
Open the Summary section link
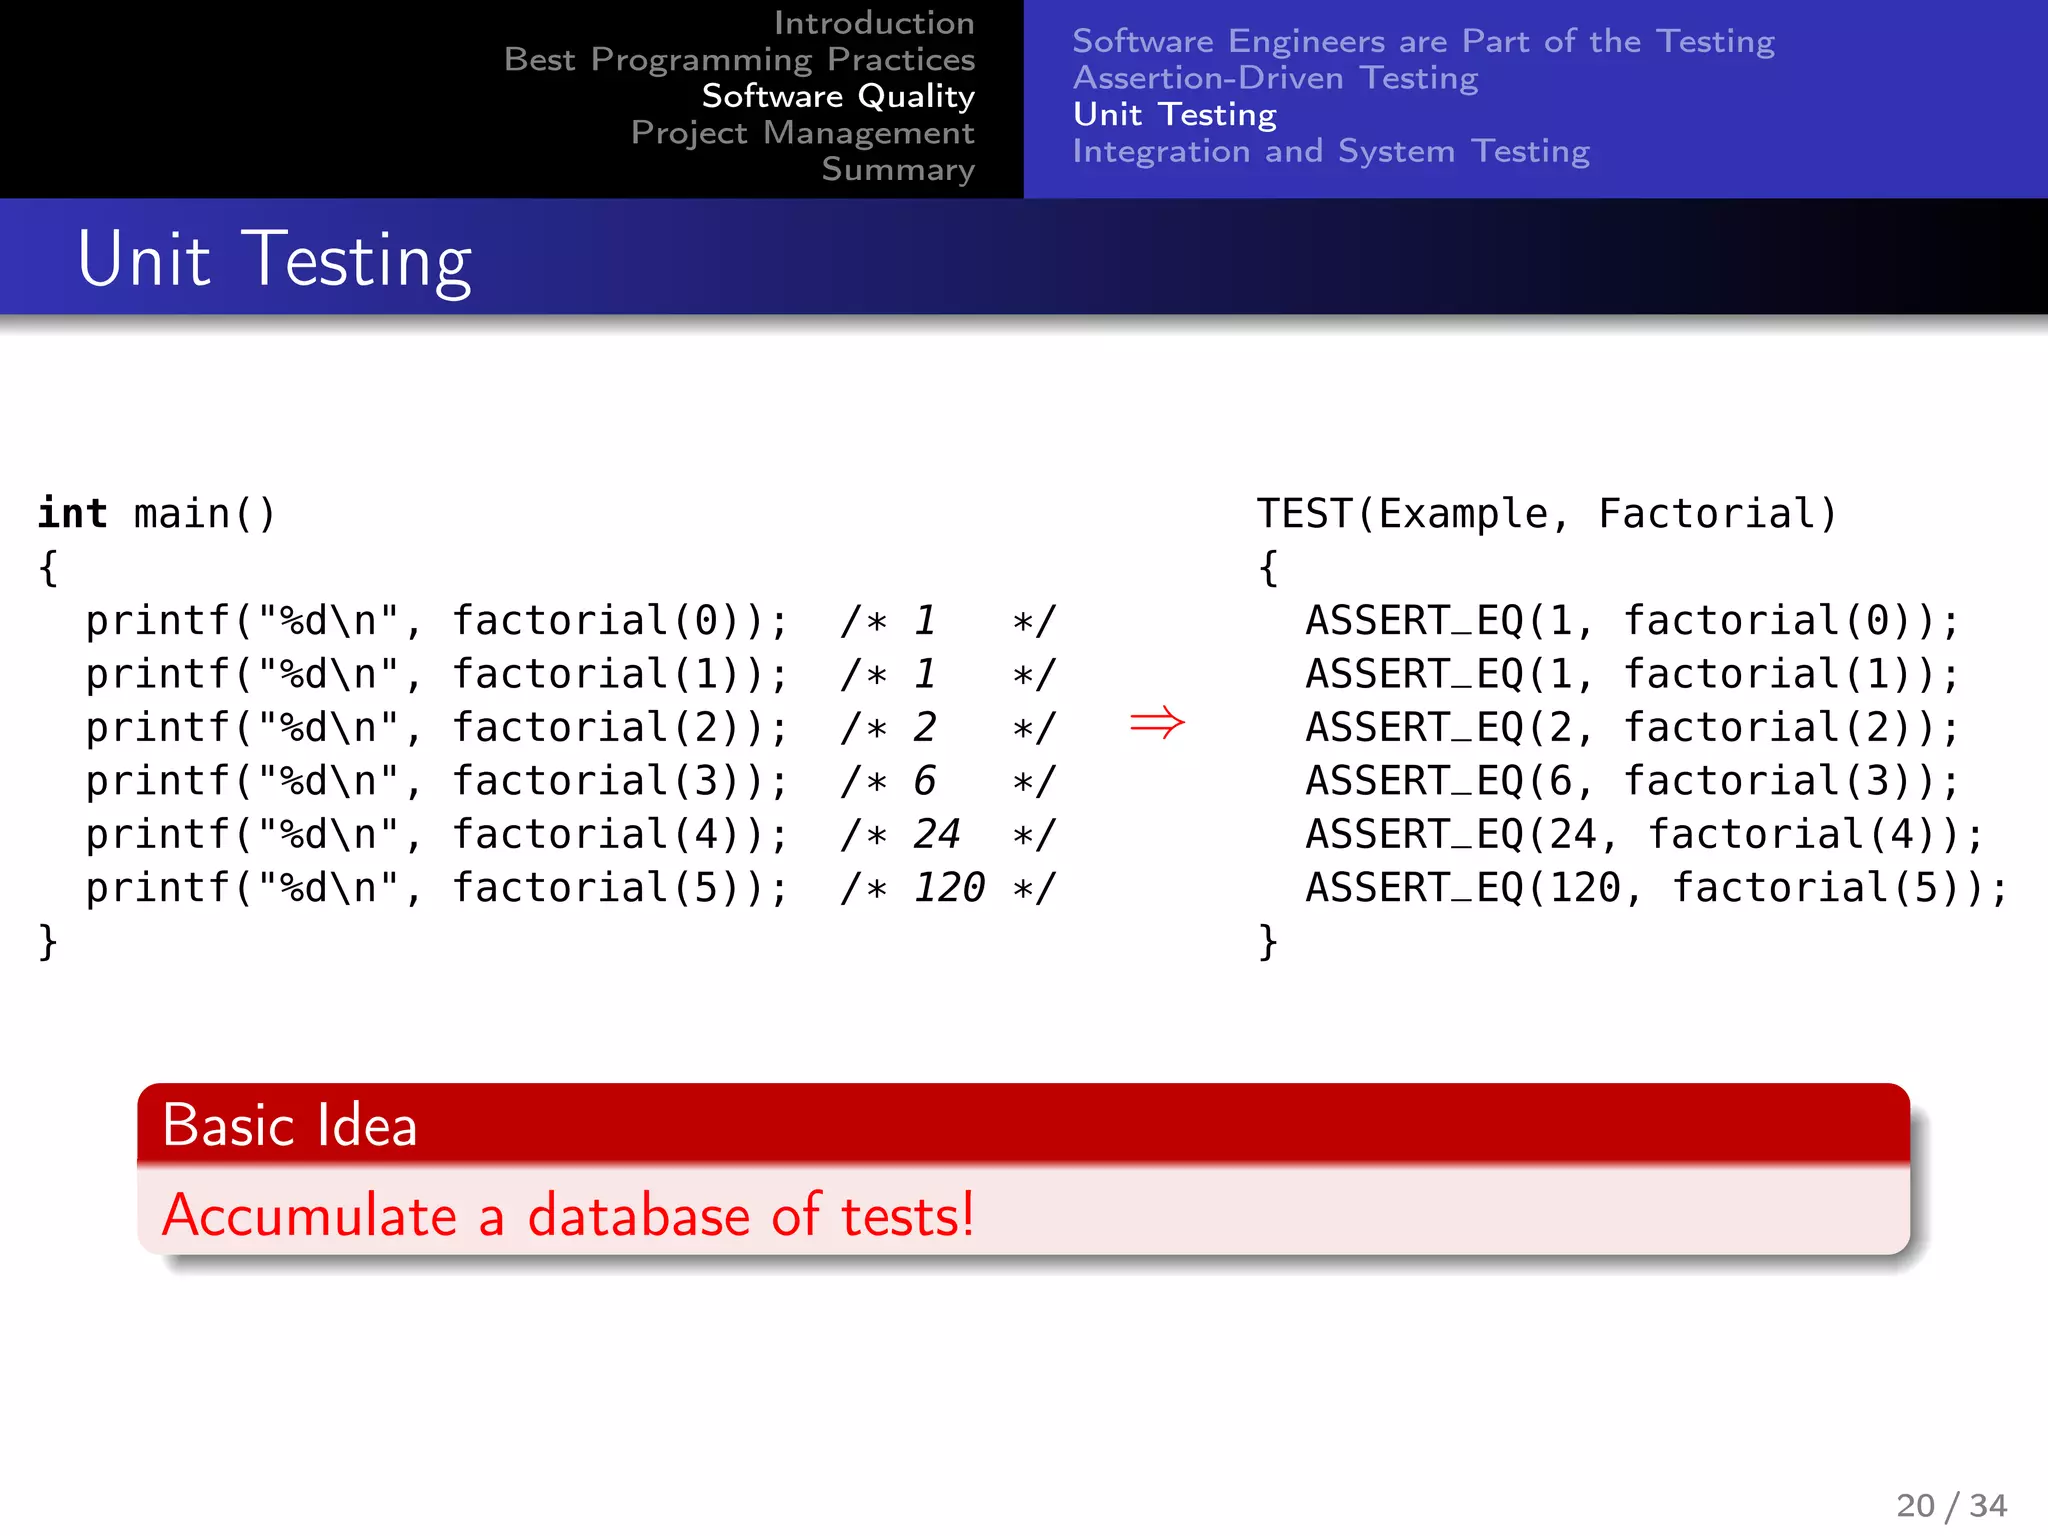pyautogui.click(x=898, y=169)
